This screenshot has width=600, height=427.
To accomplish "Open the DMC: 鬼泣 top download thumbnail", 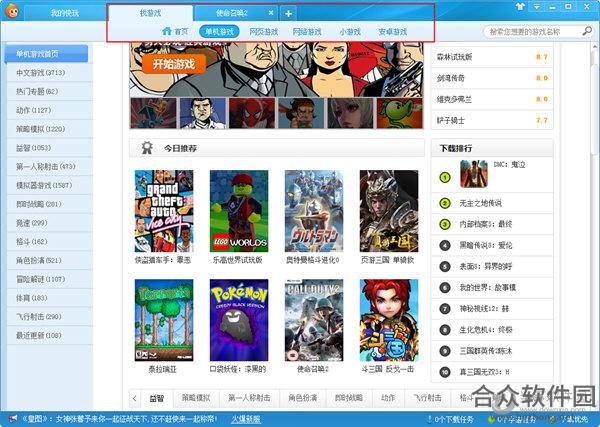I will click(x=474, y=174).
